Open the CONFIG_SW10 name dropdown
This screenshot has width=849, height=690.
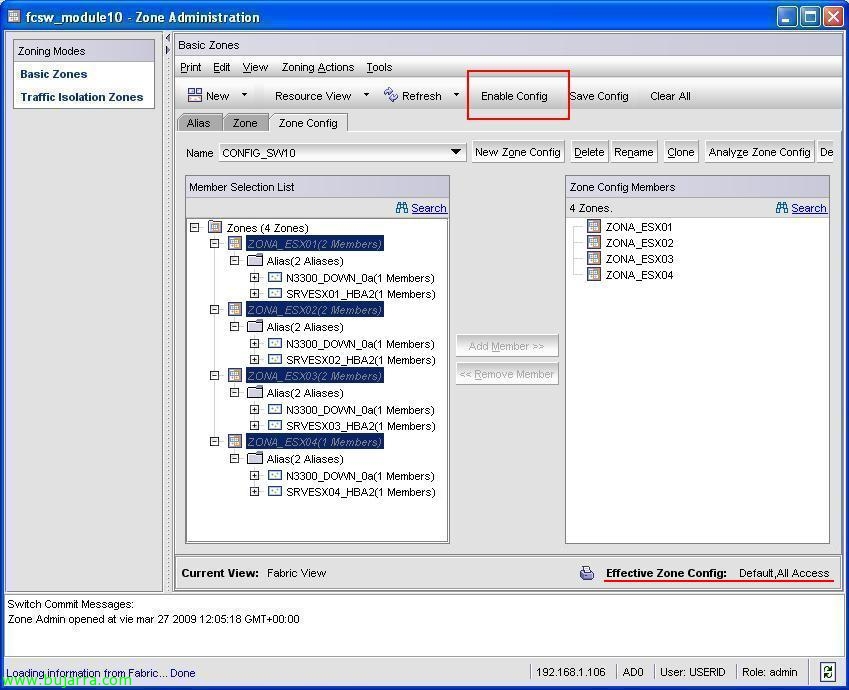456,153
